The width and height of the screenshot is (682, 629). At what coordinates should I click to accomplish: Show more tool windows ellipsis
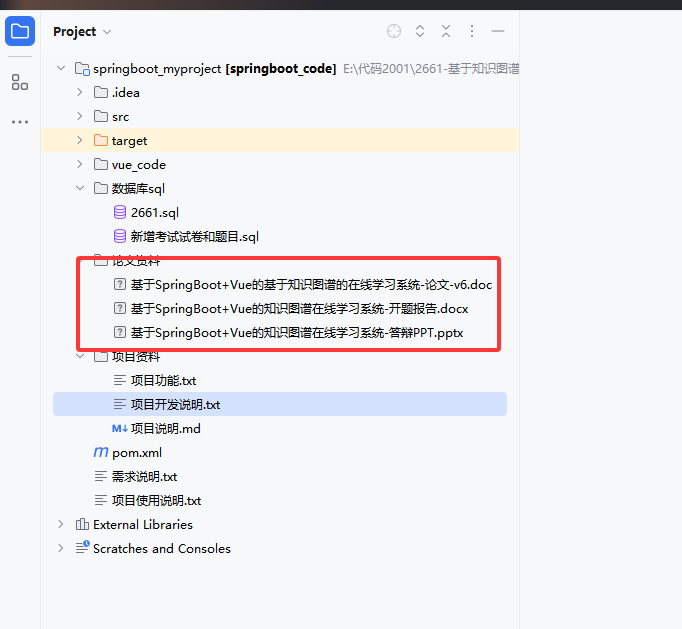point(20,122)
